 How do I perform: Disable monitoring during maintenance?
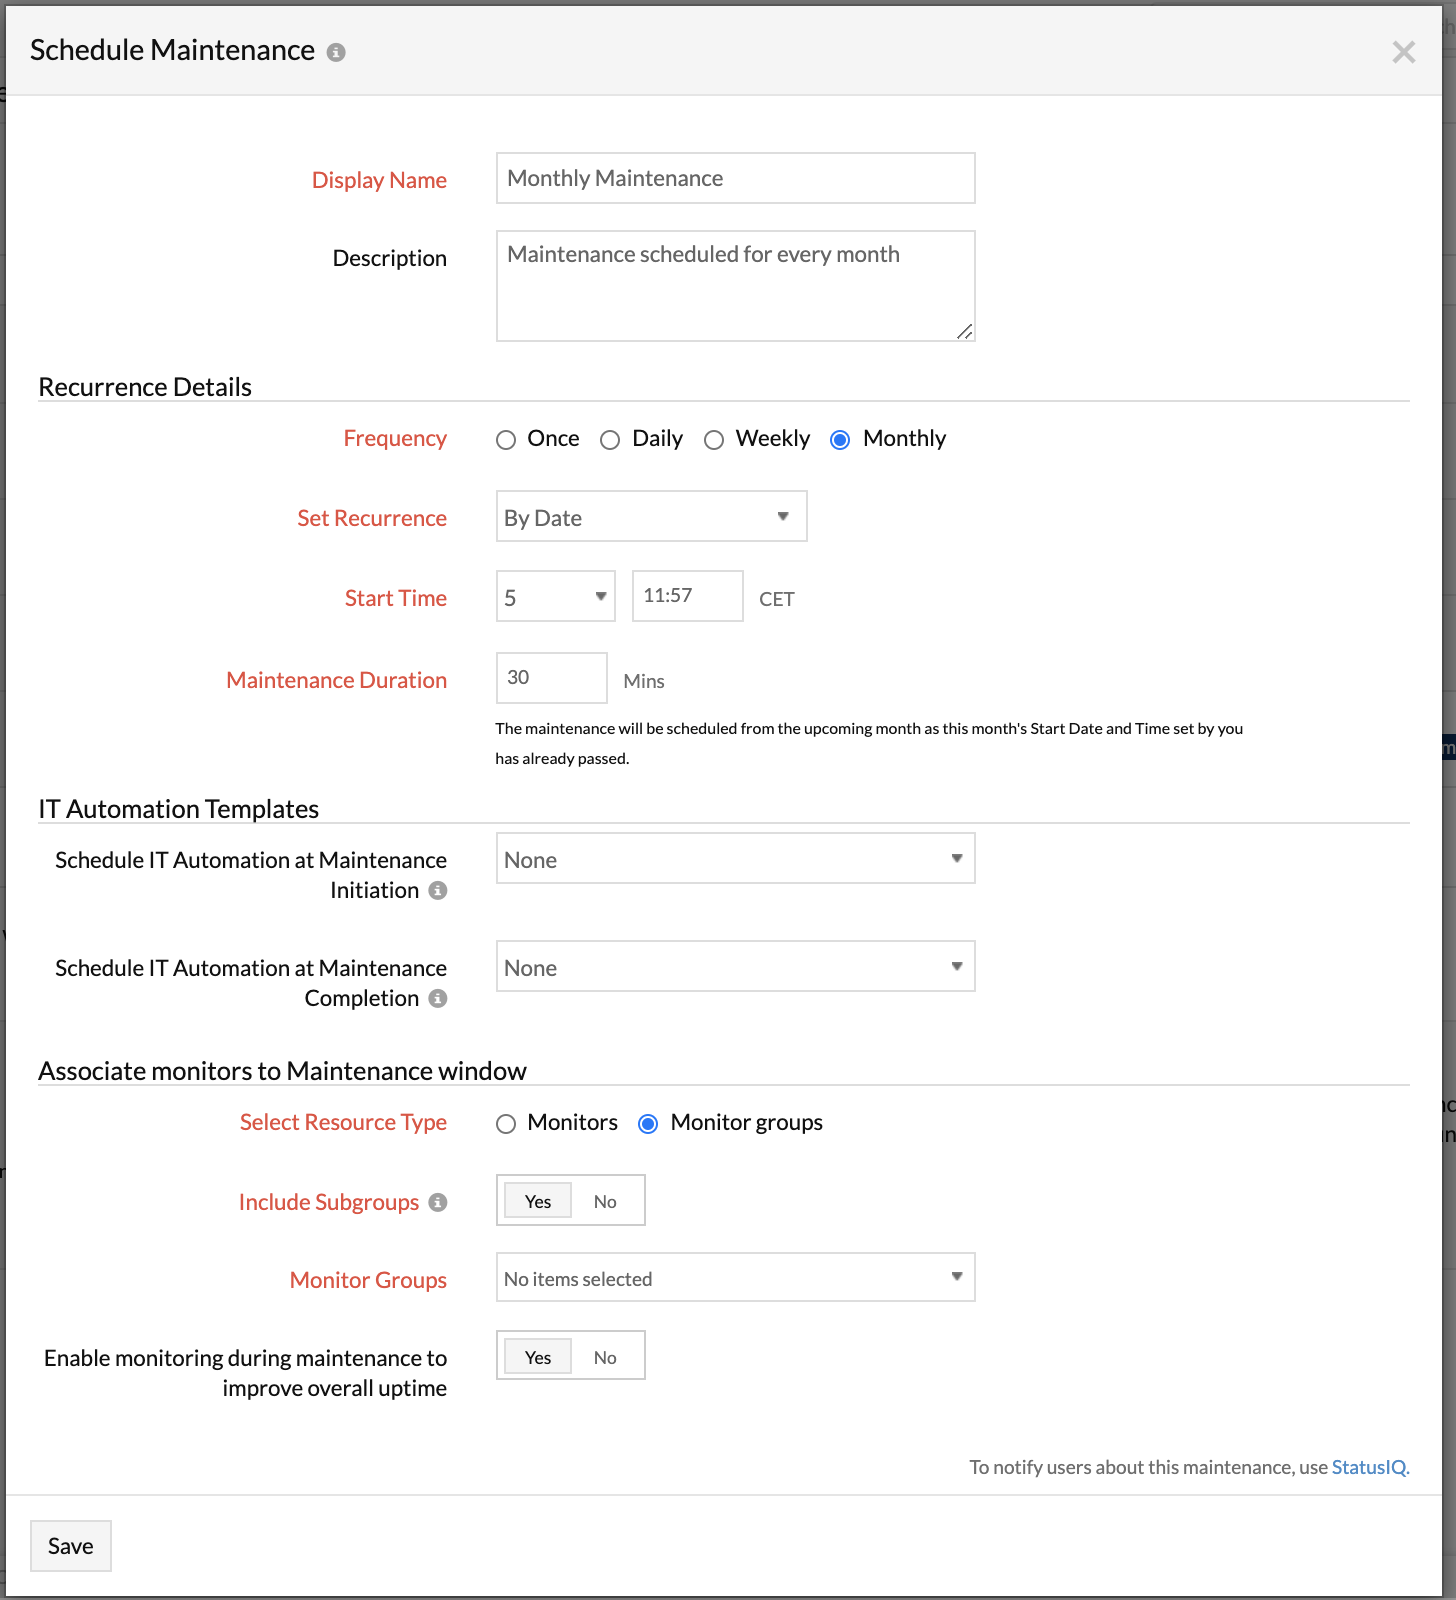[x=604, y=1357]
